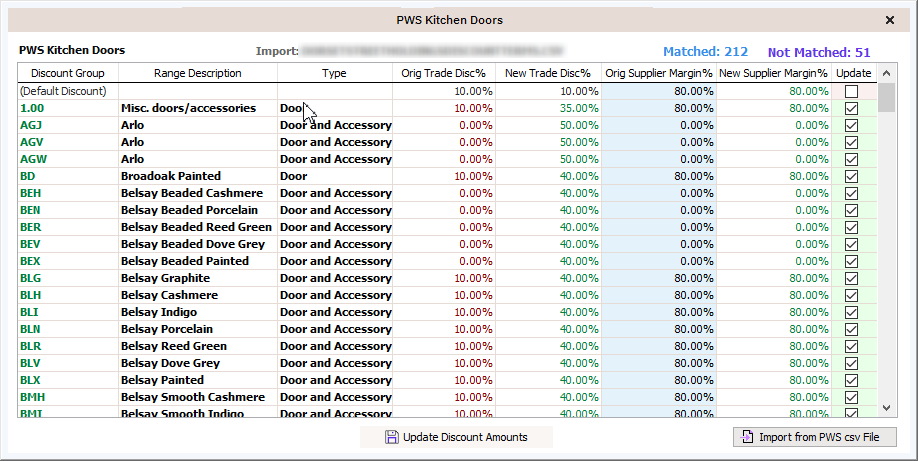
Task: Click the 35.00% New Trade Disc cell
Action: coord(548,108)
